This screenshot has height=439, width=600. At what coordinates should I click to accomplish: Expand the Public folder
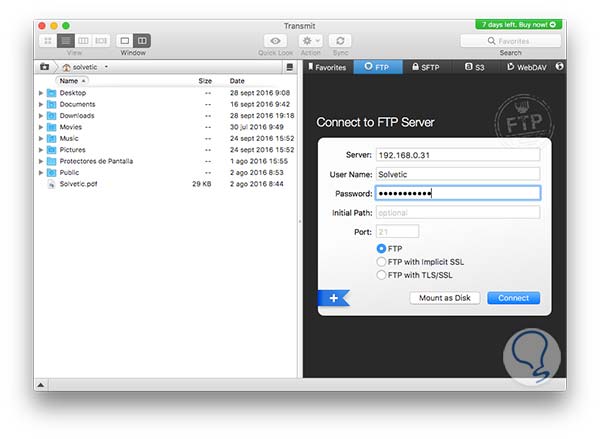[x=41, y=173]
